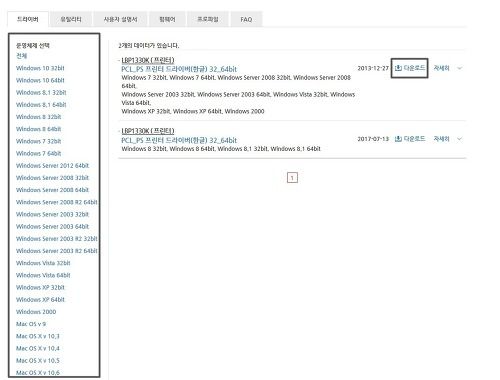Download the driver dated 2017-07-13
Viewport: 500px width, 380px height.
pyautogui.click(x=410, y=139)
